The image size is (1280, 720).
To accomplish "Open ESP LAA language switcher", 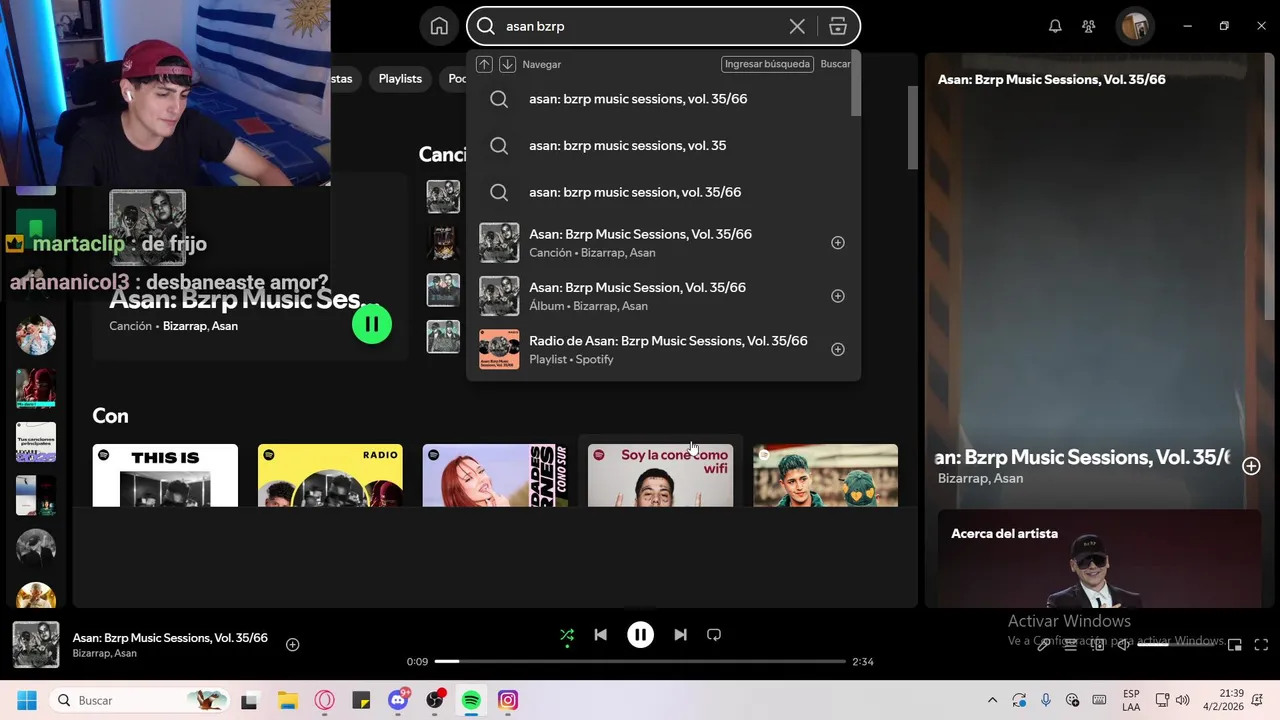I will tap(1131, 700).
